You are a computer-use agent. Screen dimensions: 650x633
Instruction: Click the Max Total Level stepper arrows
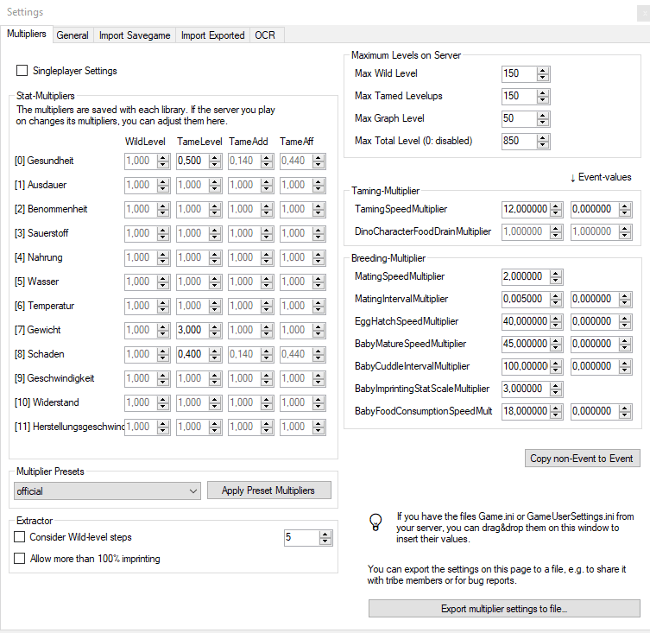pyautogui.click(x=543, y=141)
